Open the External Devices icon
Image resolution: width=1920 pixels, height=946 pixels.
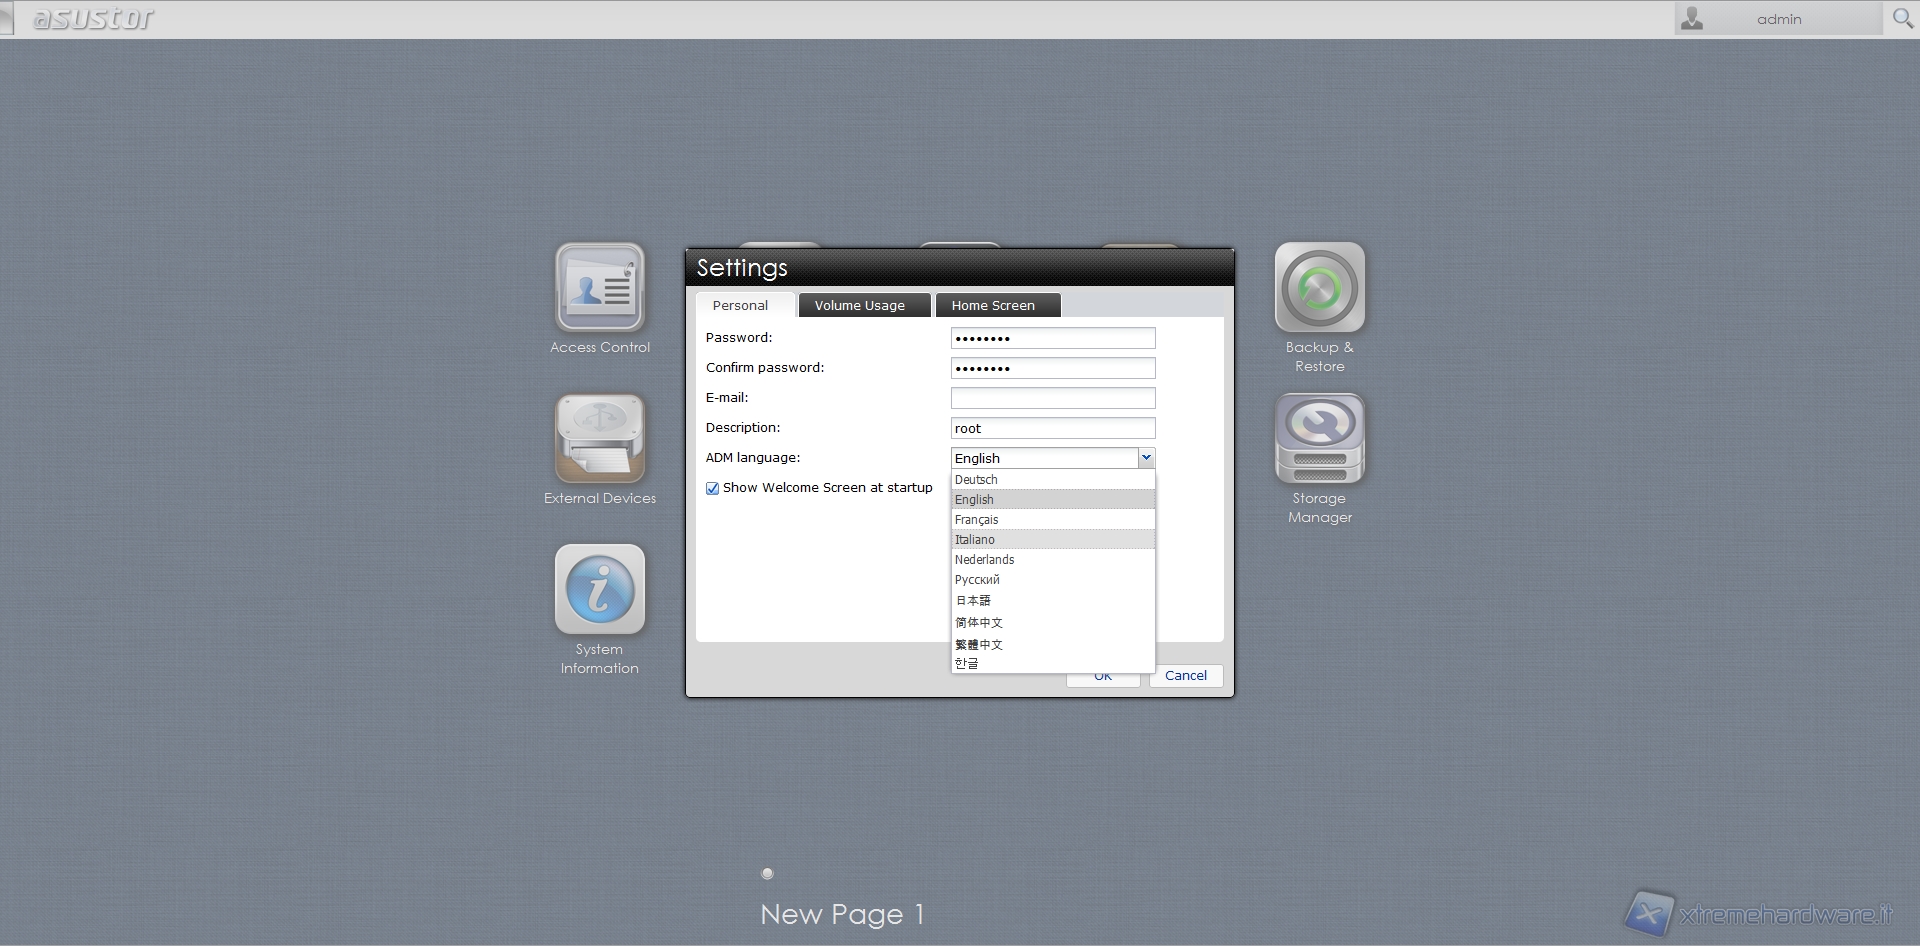[x=600, y=439]
